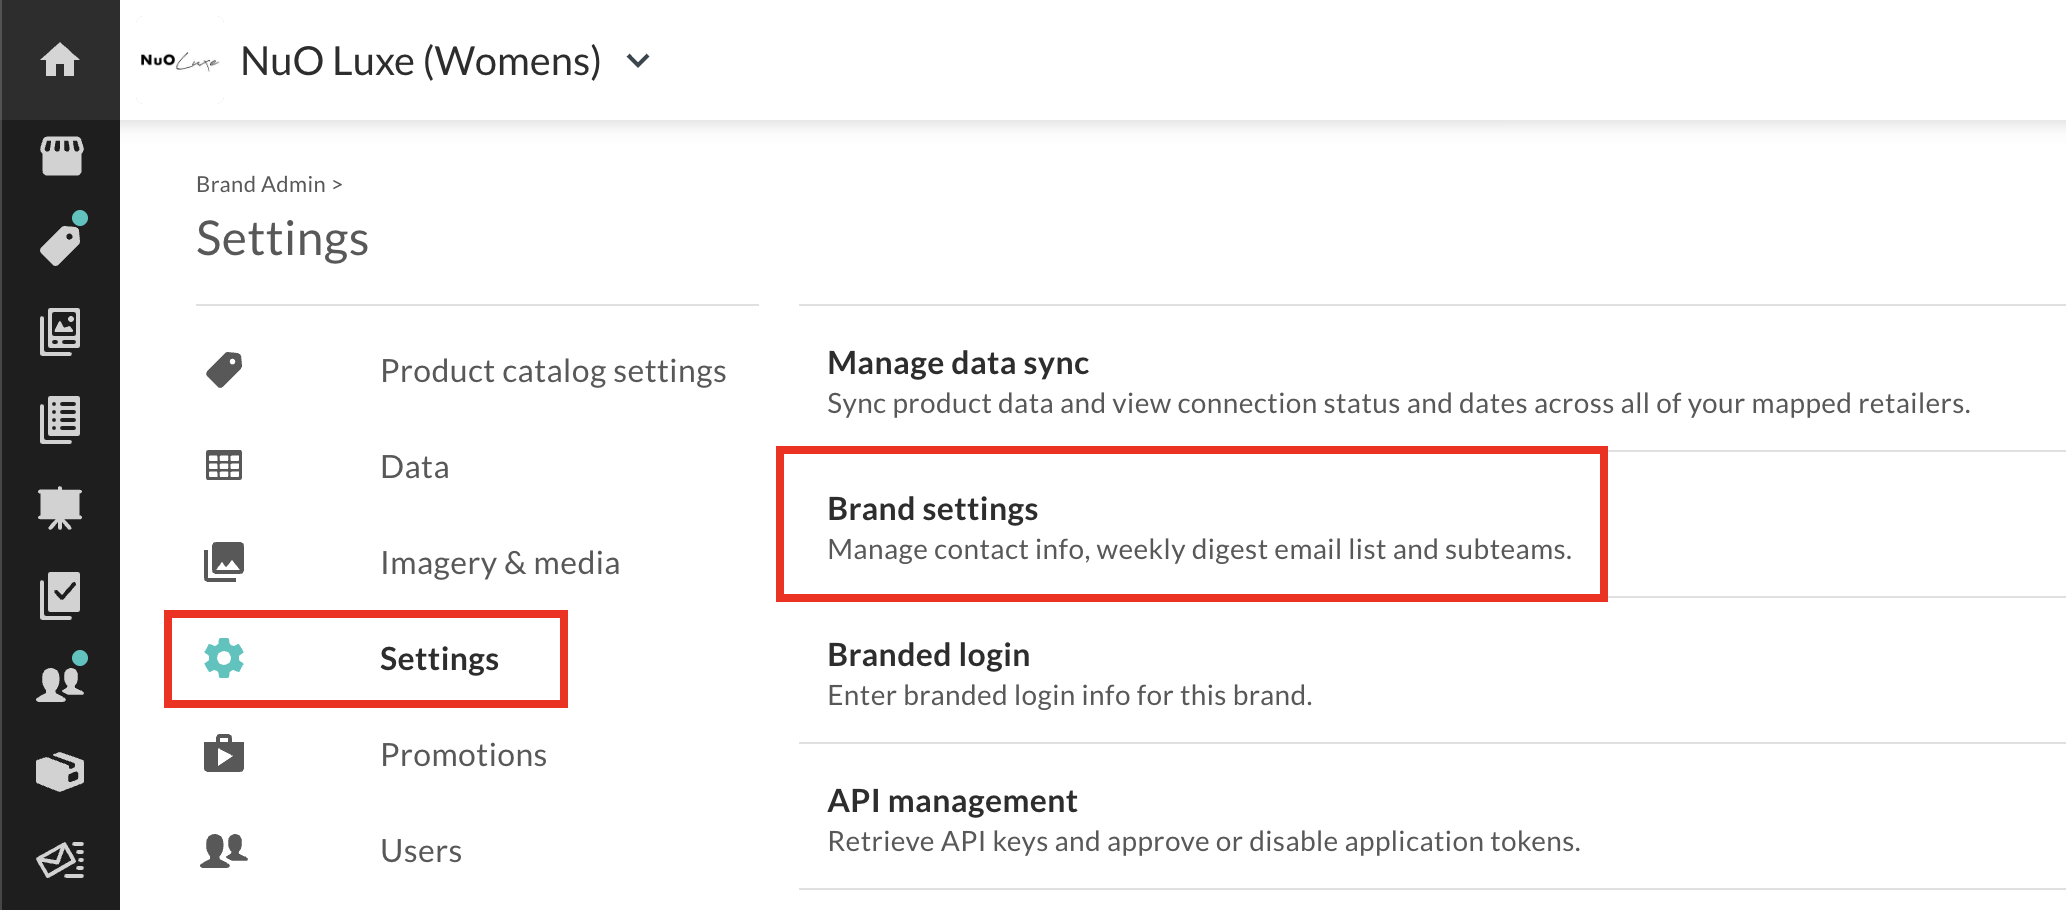Screen dimensions: 2066x910
Task: Open the package box icon in sidebar
Action: tap(60, 772)
